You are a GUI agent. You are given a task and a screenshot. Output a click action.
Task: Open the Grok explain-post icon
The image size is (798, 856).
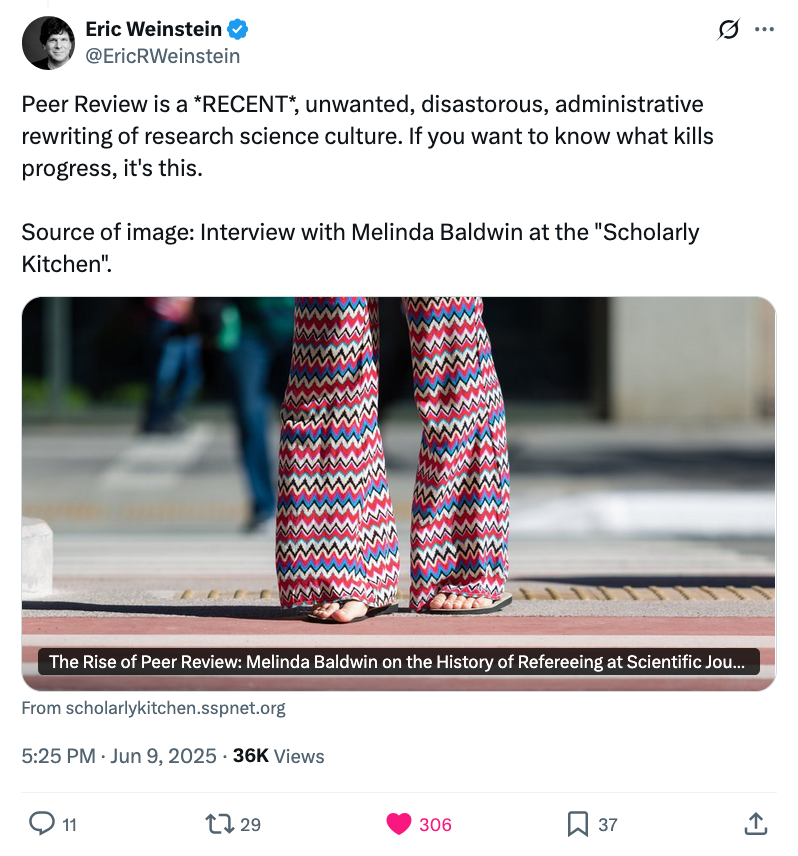tap(728, 30)
